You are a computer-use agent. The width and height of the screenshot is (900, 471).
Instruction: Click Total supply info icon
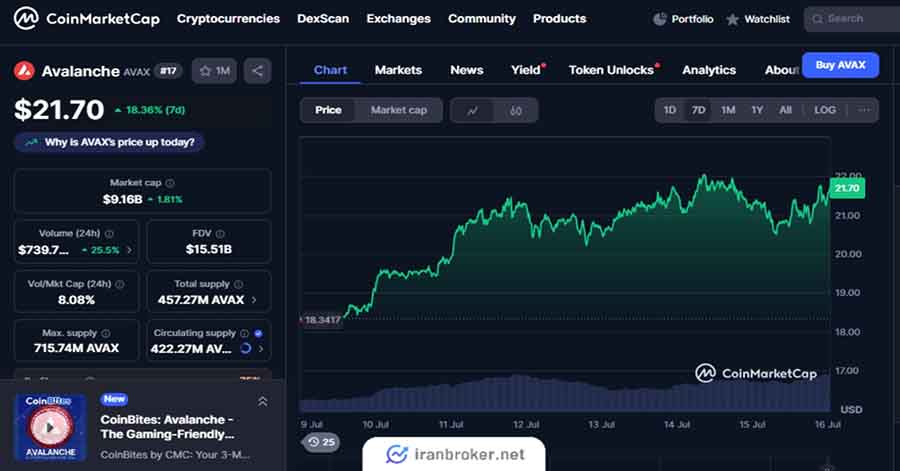point(238,284)
